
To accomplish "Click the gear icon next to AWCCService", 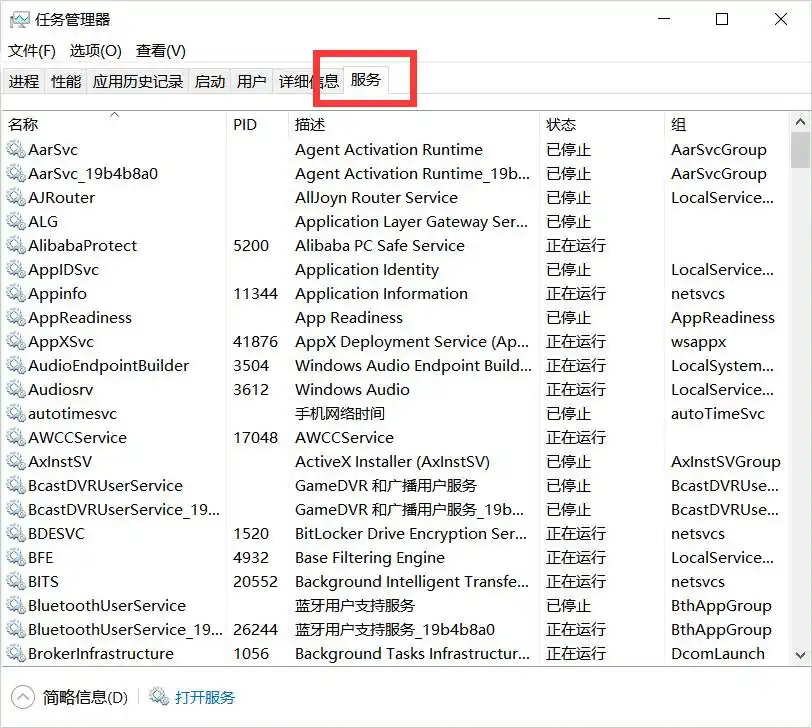I will click(16, 438).
